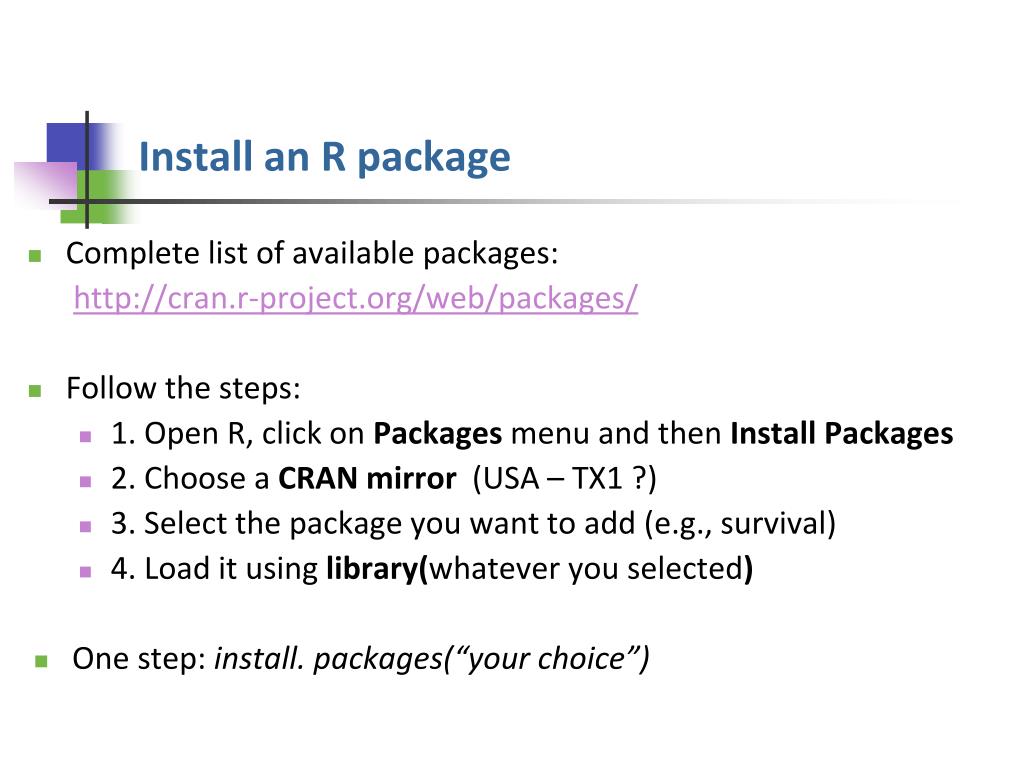1024x768 pixels.
Task: Click green bullet beside Follow the steps
Action: click(x=35, y=391)
